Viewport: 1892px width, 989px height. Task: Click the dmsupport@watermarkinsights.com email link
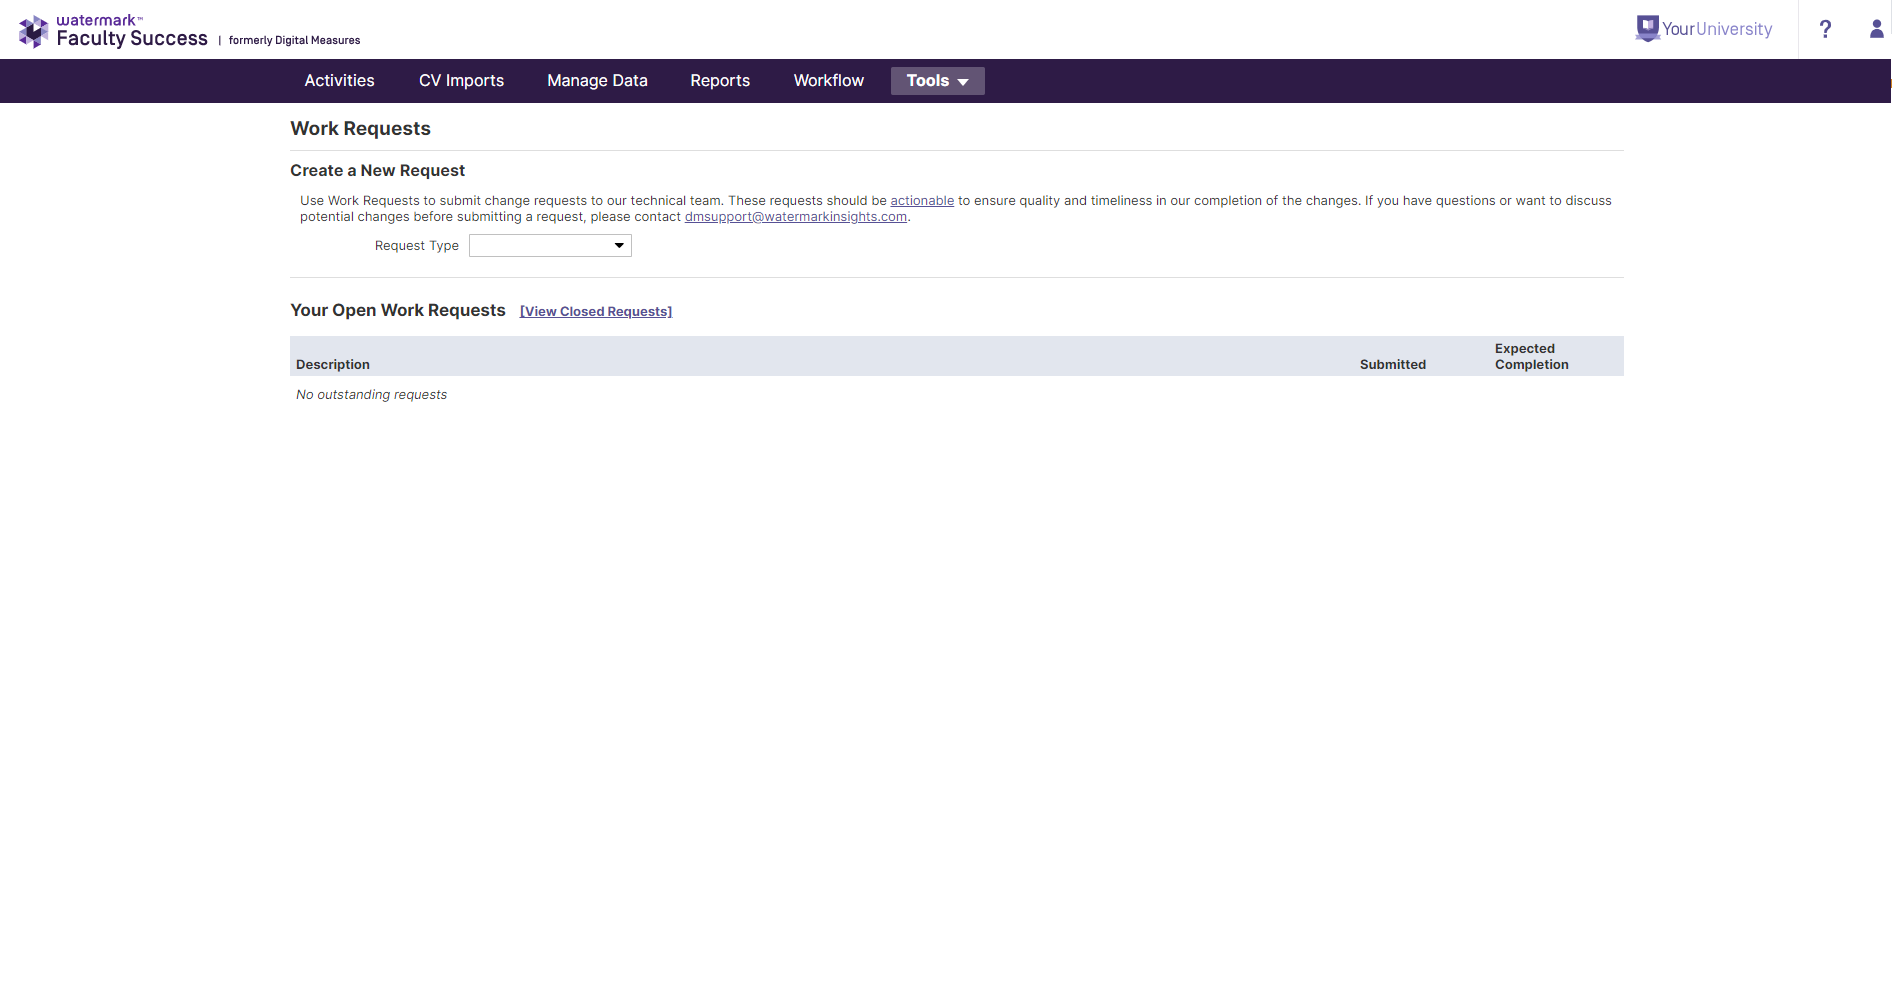click(795, 216)
